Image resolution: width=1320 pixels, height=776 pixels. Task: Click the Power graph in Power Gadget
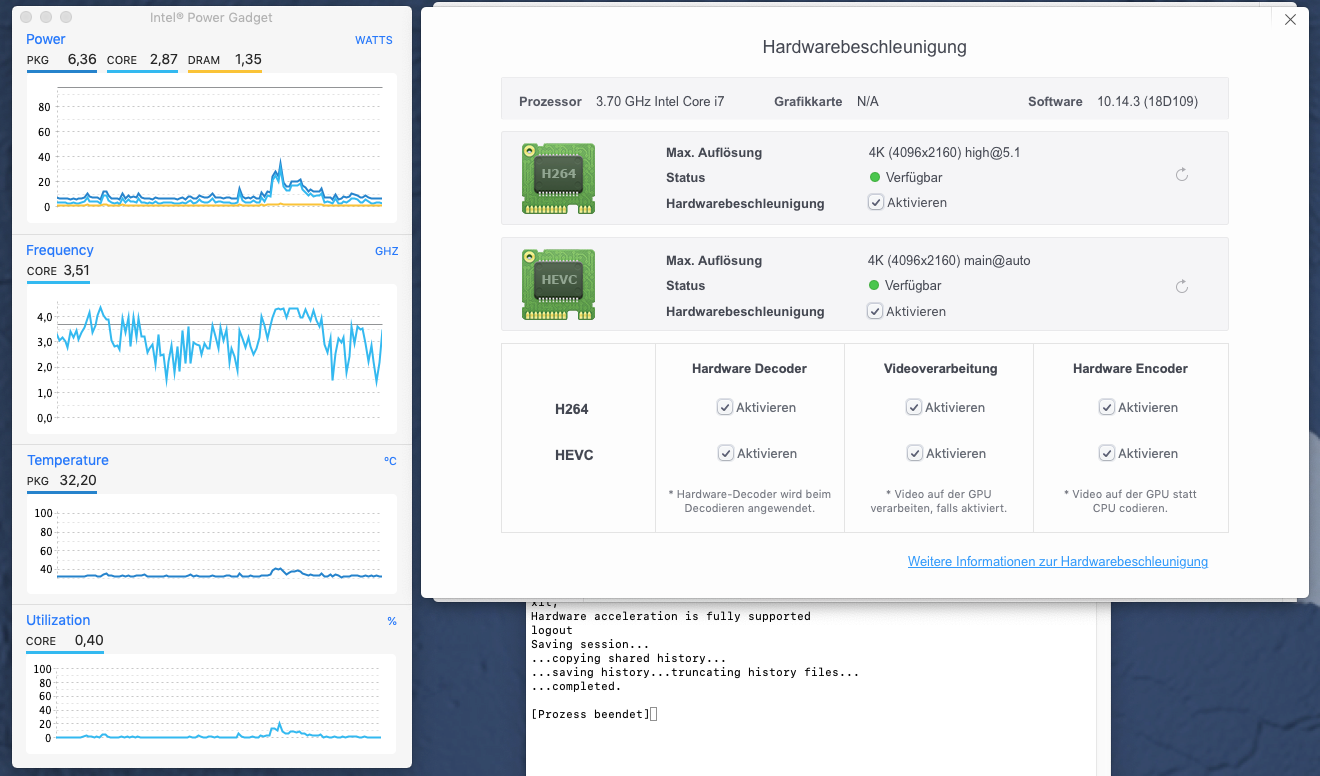point(211,148)
